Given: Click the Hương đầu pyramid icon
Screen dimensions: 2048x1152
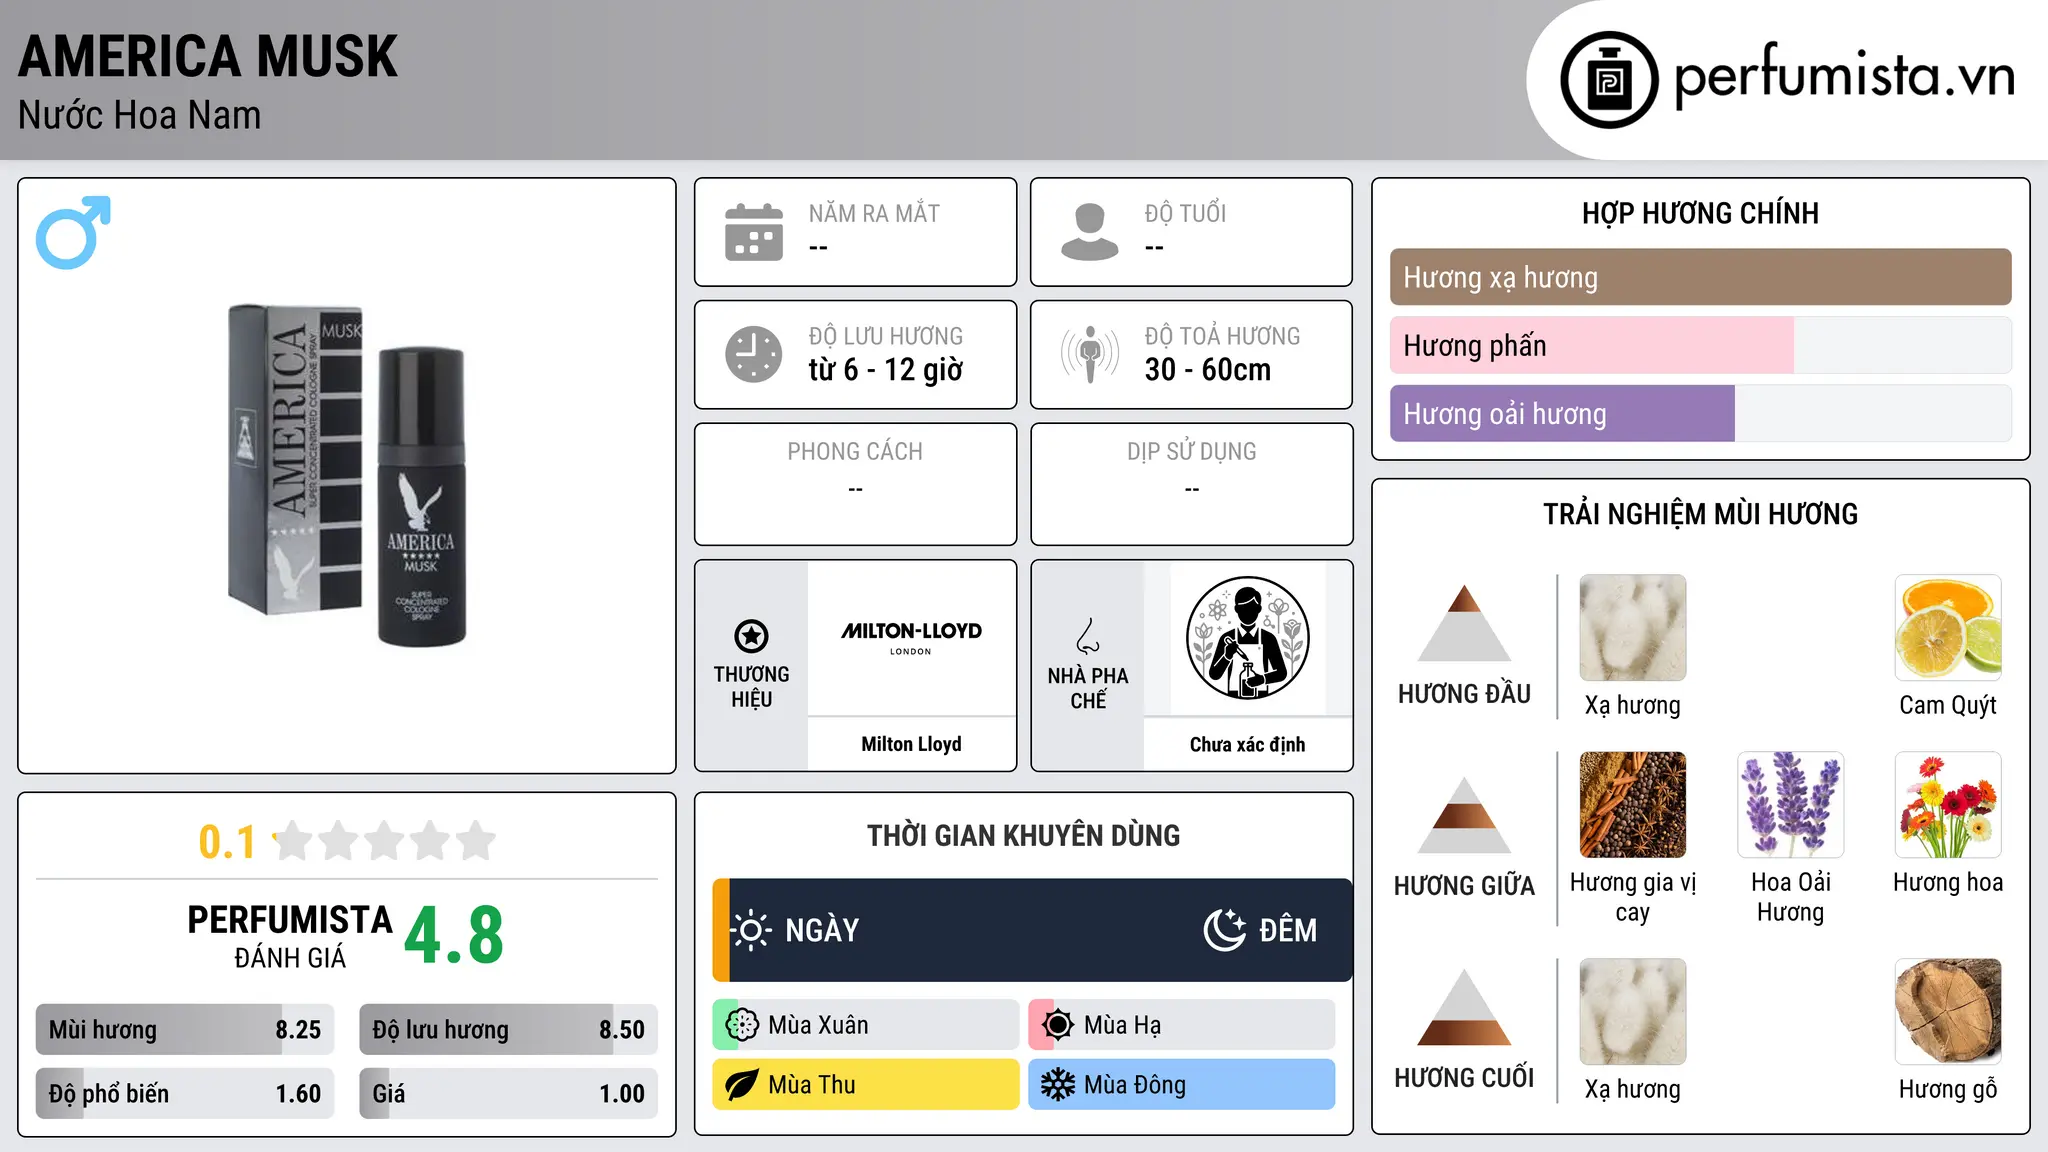Looking at the screenshot, I should (1464, 623).
